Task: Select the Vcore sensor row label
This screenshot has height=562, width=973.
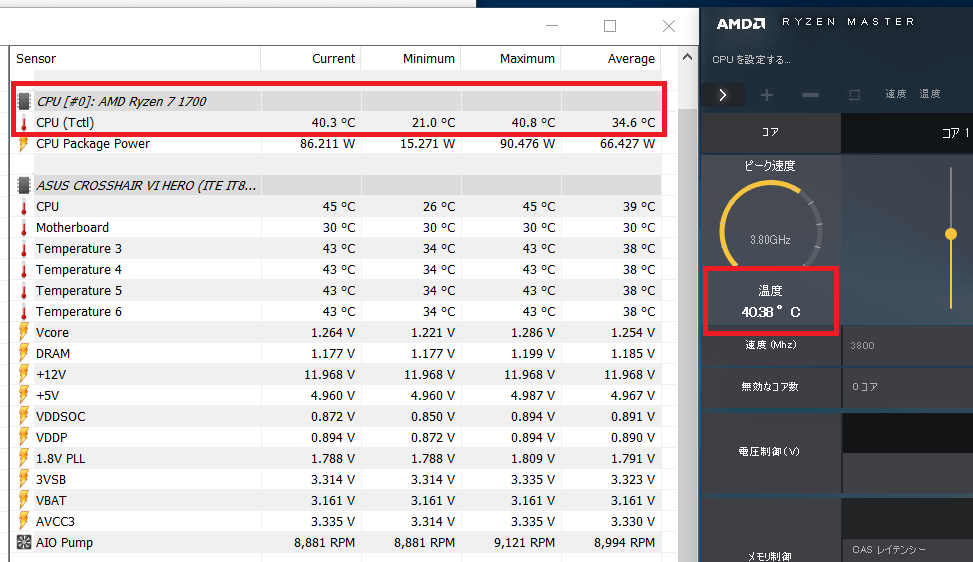Action: 52,333
